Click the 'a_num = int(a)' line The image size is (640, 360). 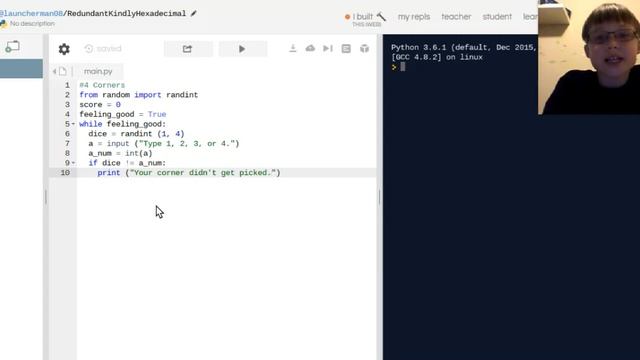pos(120,153)
